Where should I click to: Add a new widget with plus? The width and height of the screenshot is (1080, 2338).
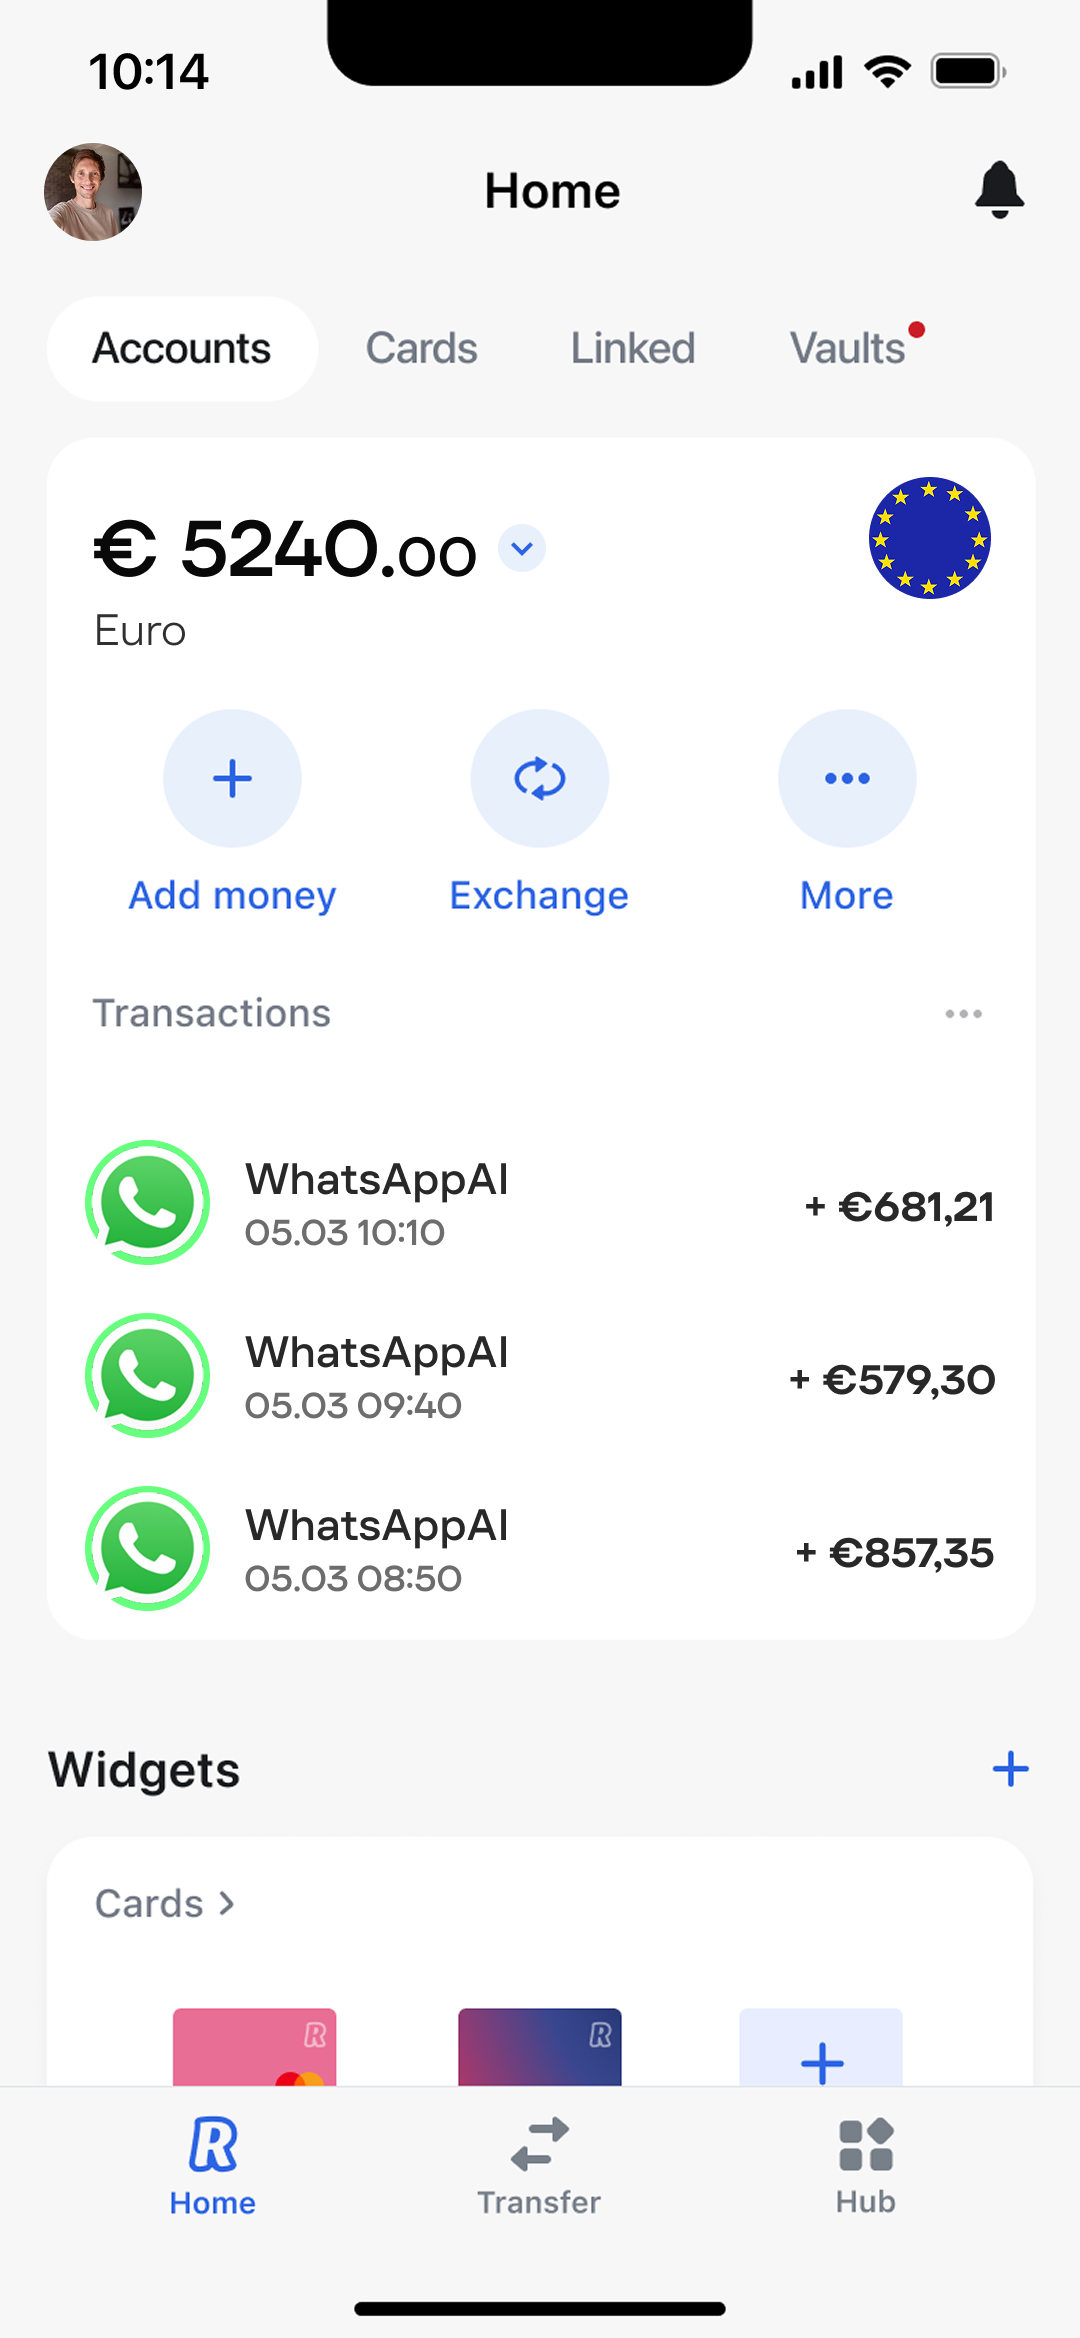click(1010, 1769)
